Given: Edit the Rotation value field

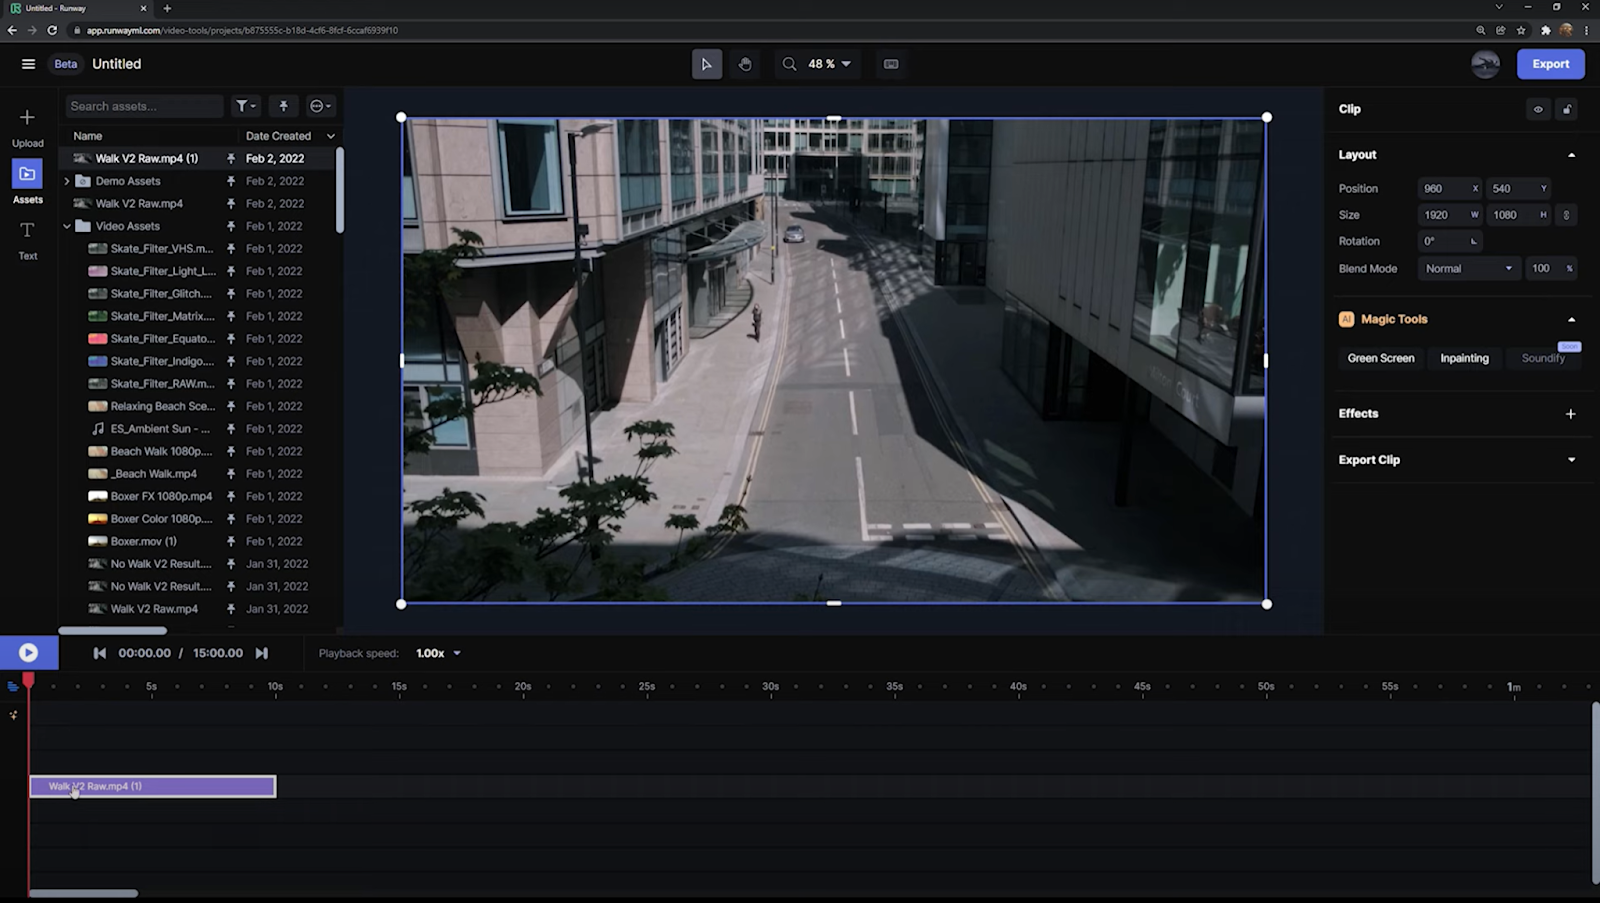Looking at the screenshot, I should point(1449,241).
